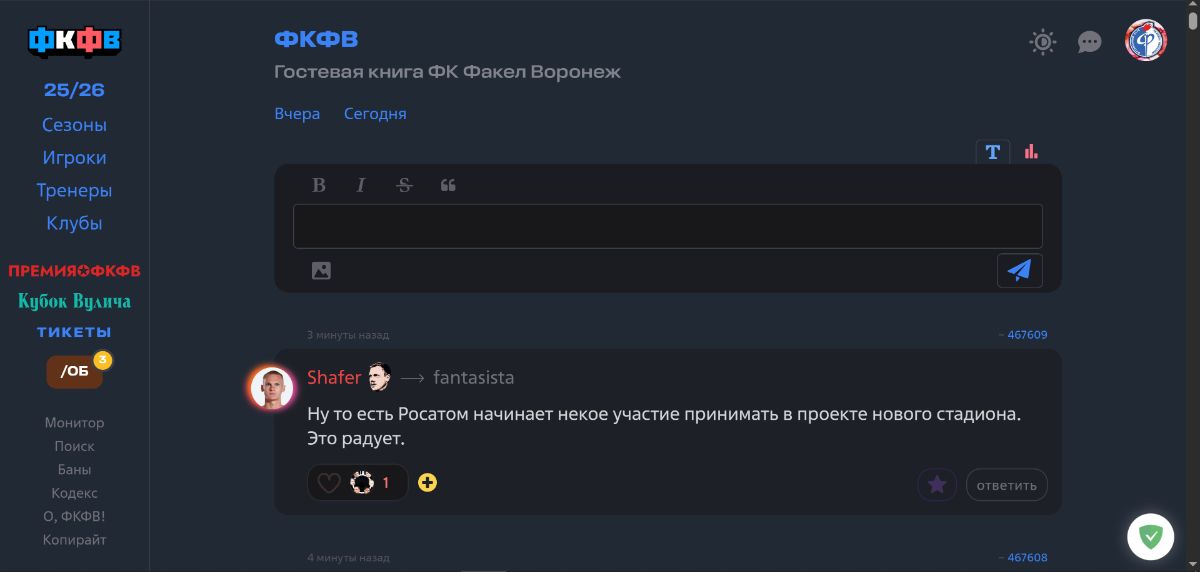Open the /ОБ notifications badge button
Viewport: 1200px width, 572px height.
(x=75, y=371)
